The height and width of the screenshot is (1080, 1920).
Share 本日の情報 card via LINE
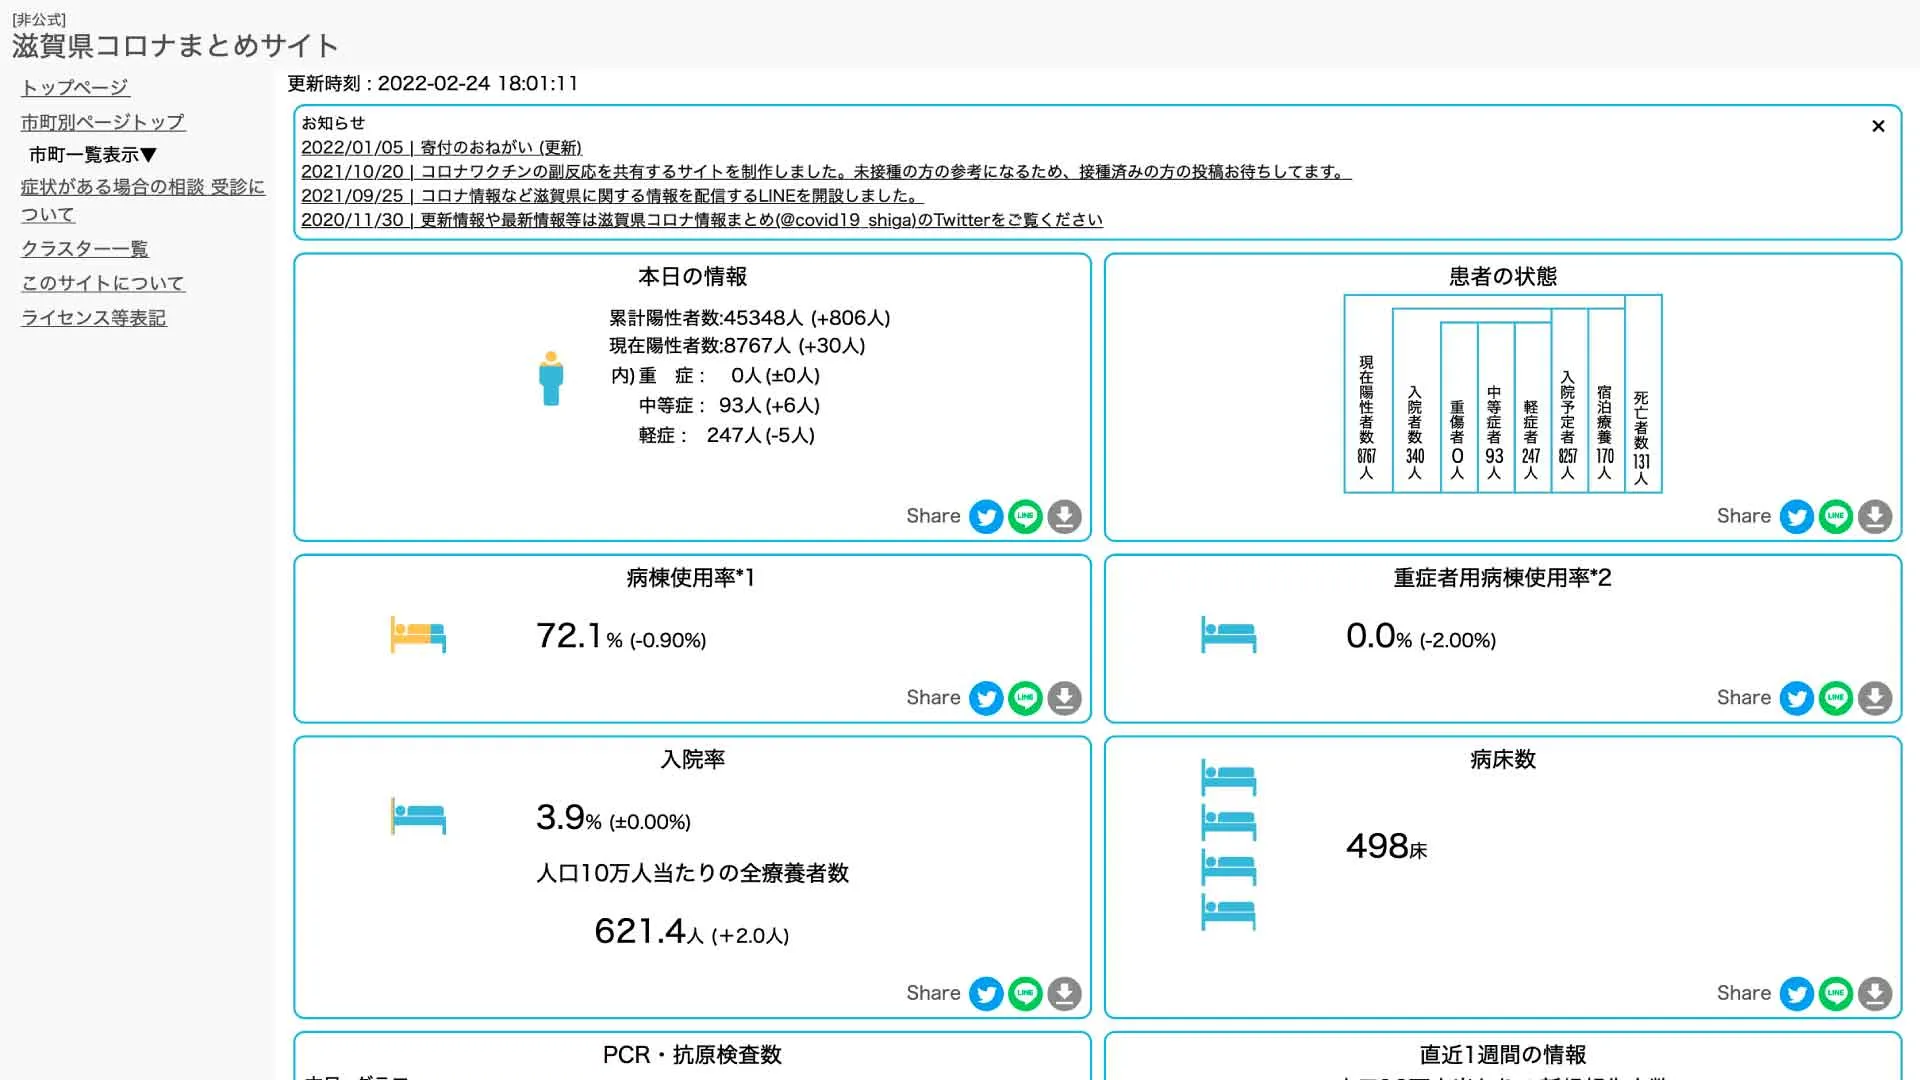1025,517
